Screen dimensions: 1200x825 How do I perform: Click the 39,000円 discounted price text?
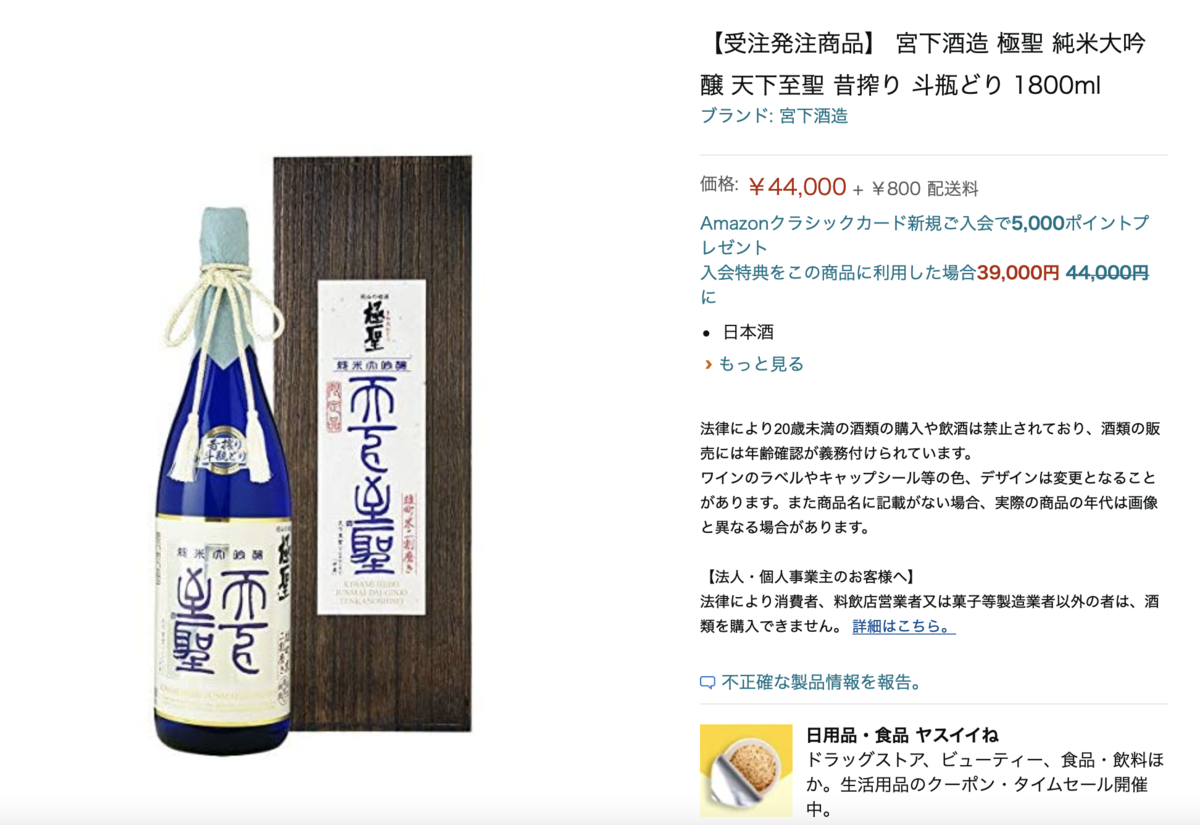tap(1018, 272)
